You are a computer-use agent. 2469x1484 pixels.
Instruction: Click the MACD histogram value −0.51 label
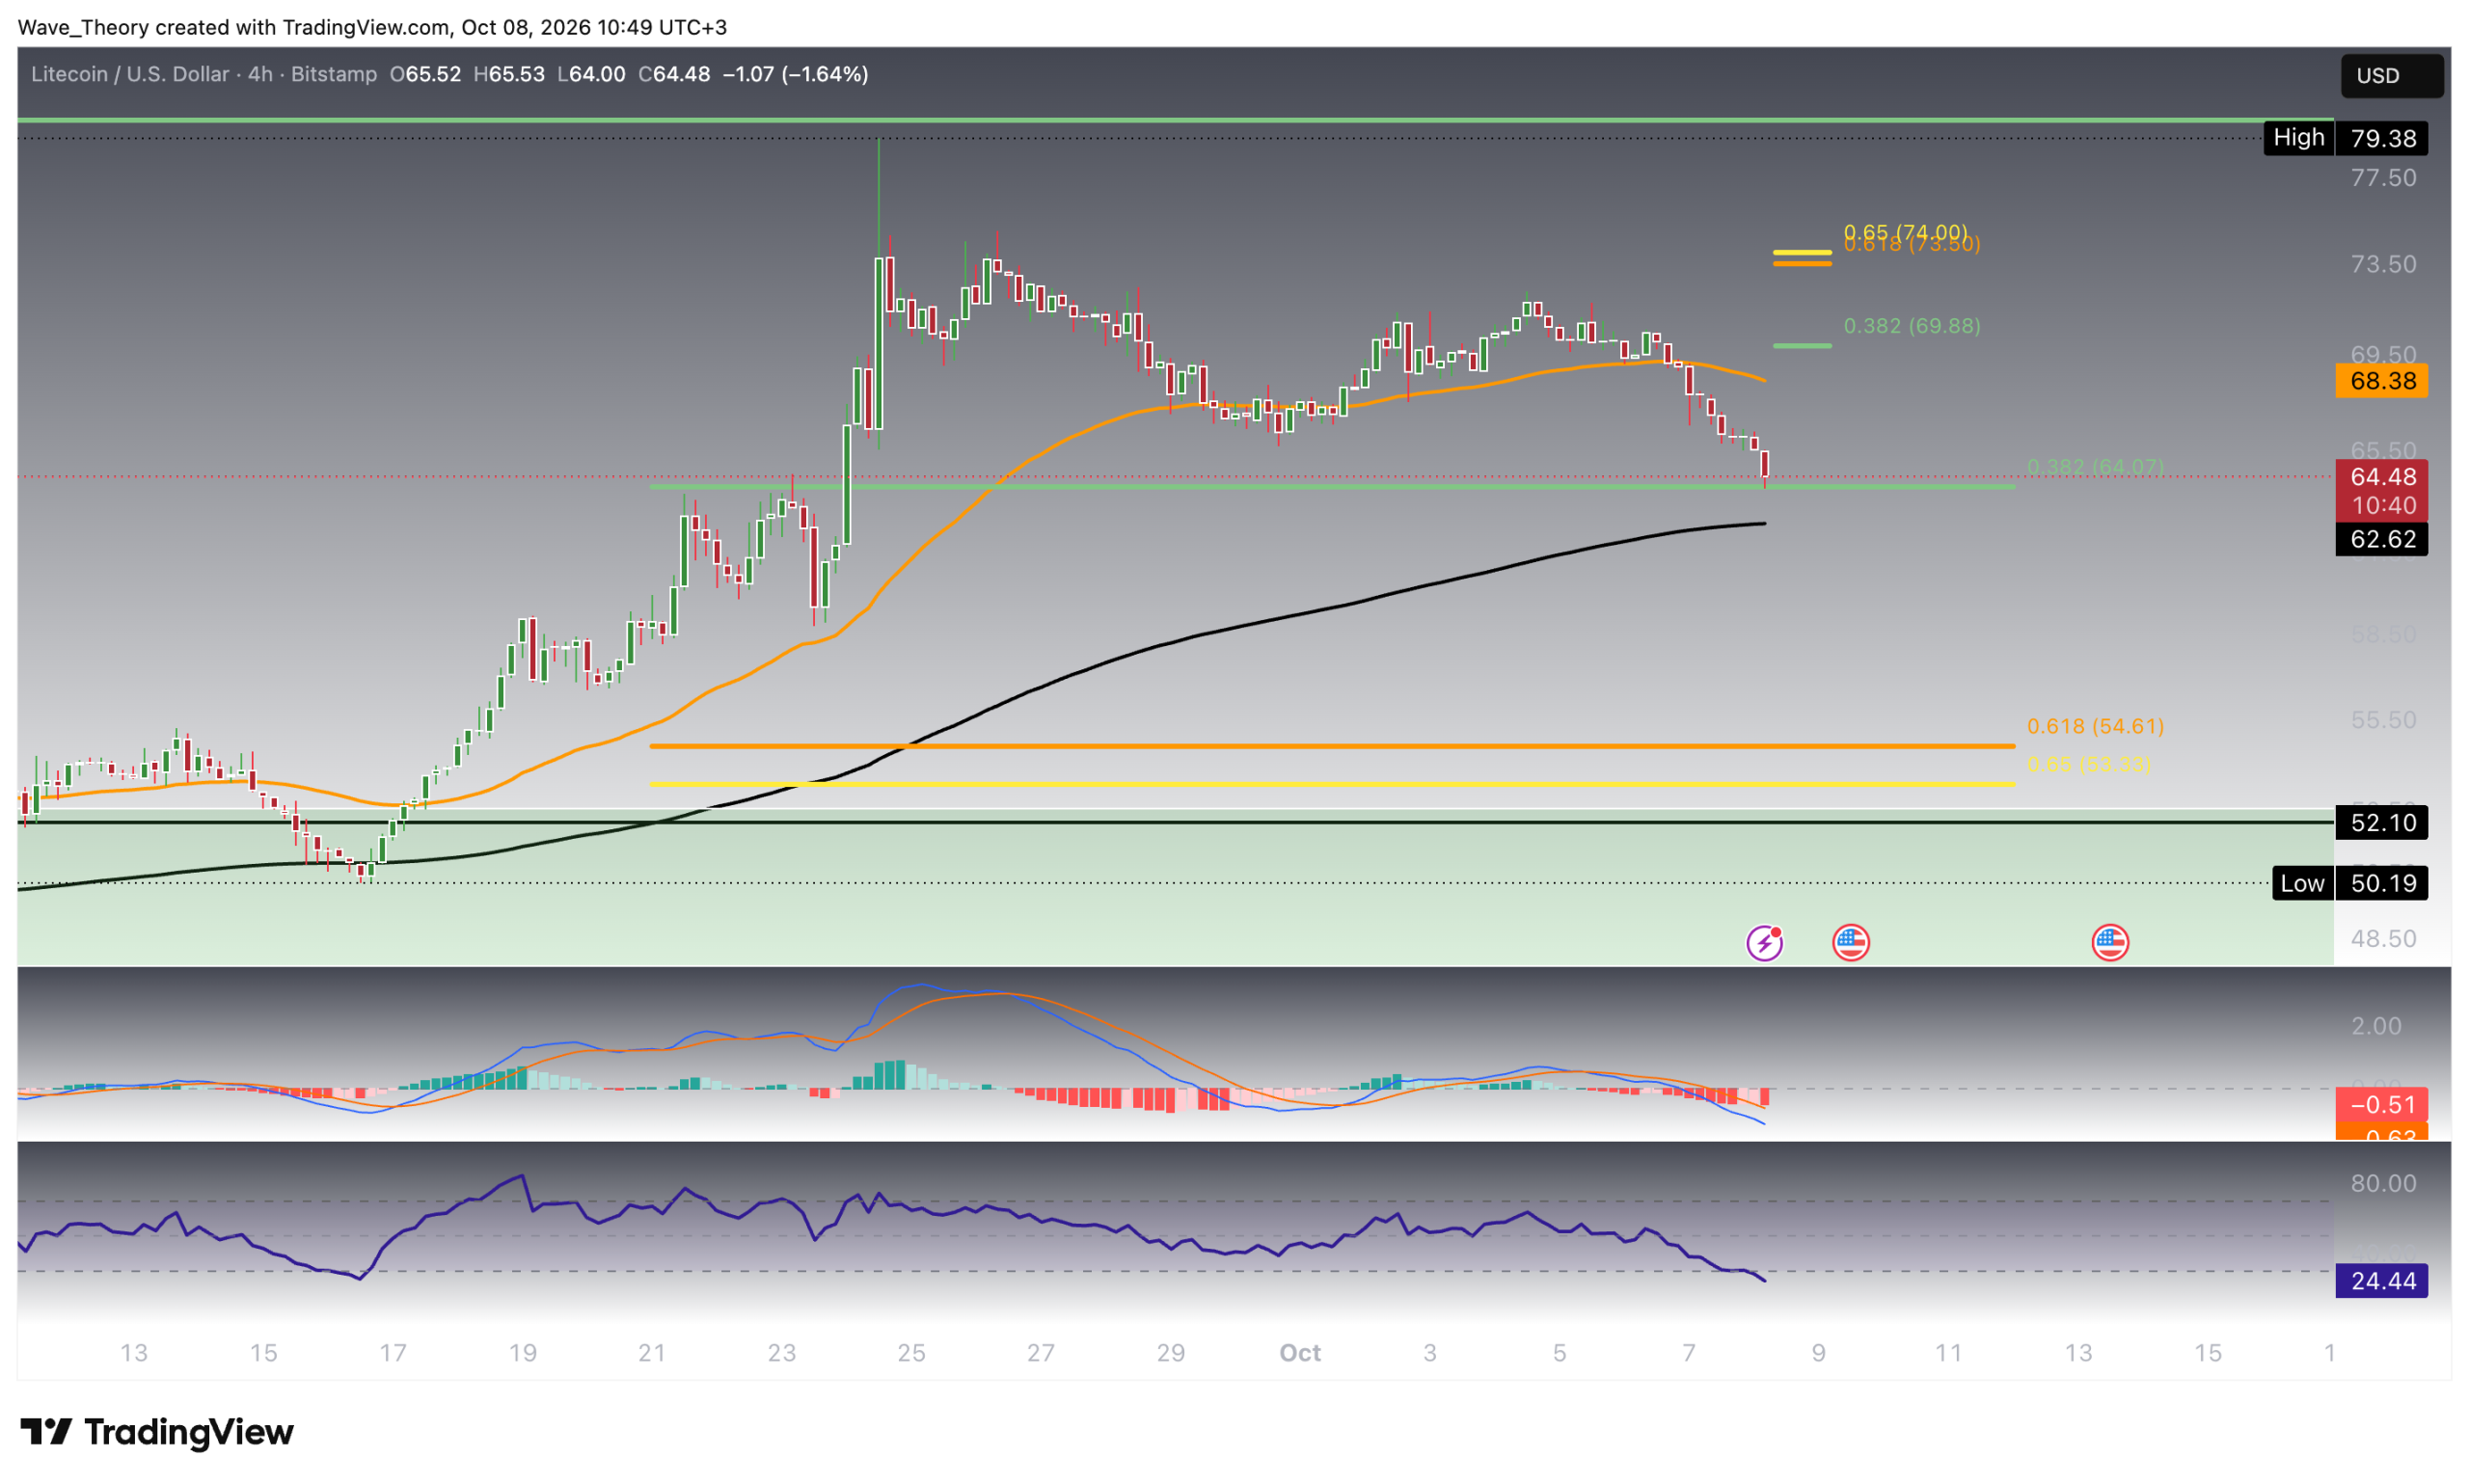pyautogui.click(x=2381, y=1105)
